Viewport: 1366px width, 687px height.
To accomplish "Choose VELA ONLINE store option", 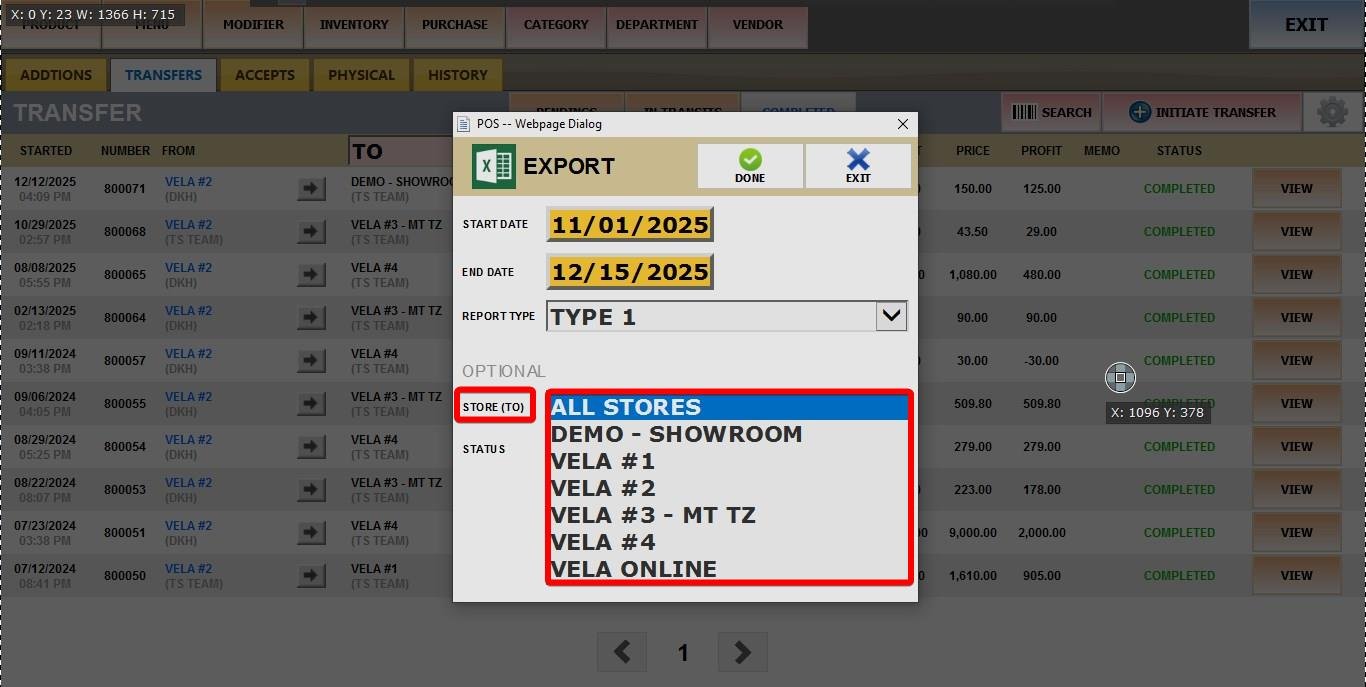I will tap(633, 569).
